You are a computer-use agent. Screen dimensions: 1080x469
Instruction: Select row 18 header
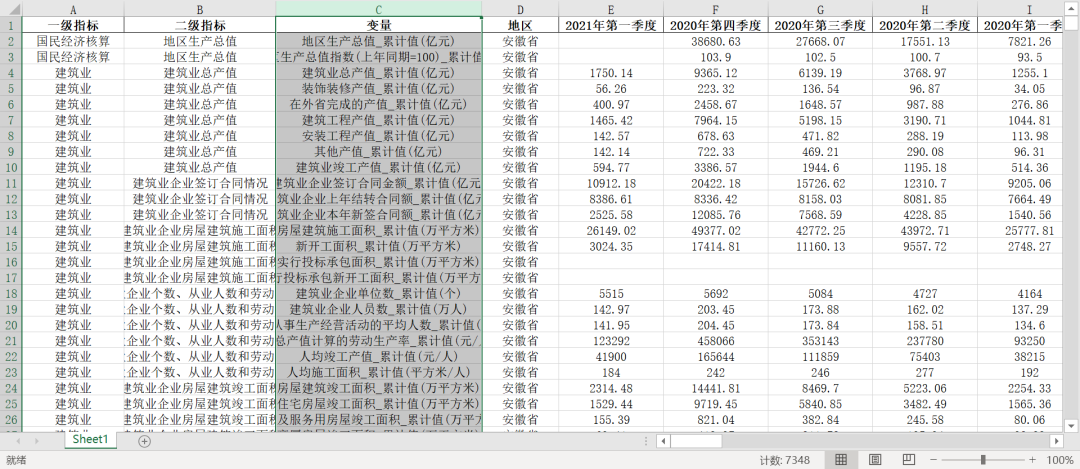click(11, 293)
